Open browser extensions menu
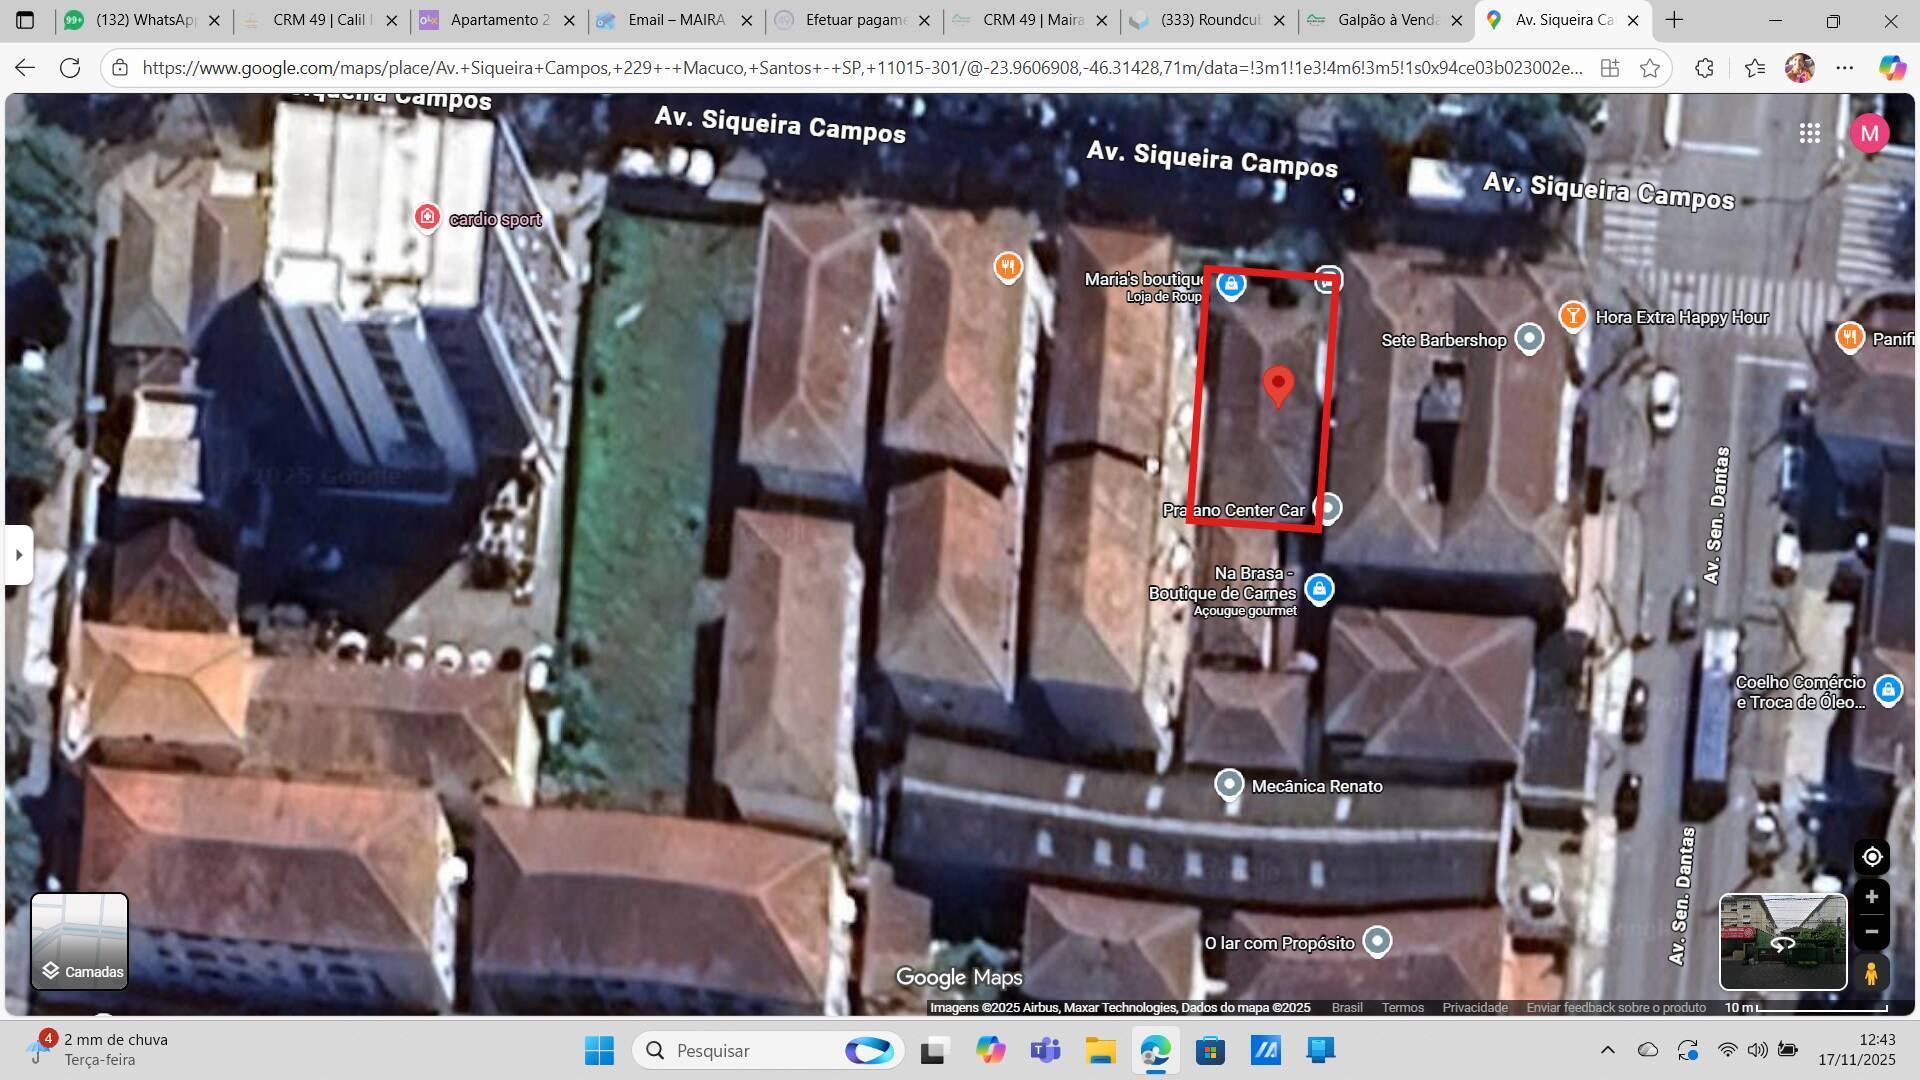Image resolution: width=1920 pixels, height=1080 pixels. pyautogui.click(x=1705, y=68)
